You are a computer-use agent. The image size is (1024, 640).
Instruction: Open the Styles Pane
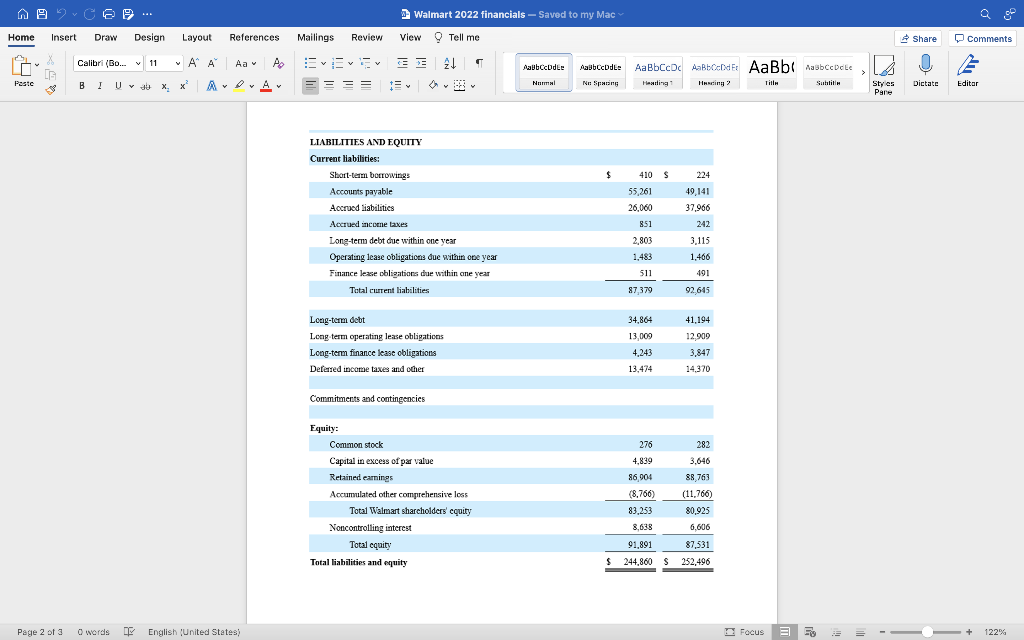(x=884, y=75)
